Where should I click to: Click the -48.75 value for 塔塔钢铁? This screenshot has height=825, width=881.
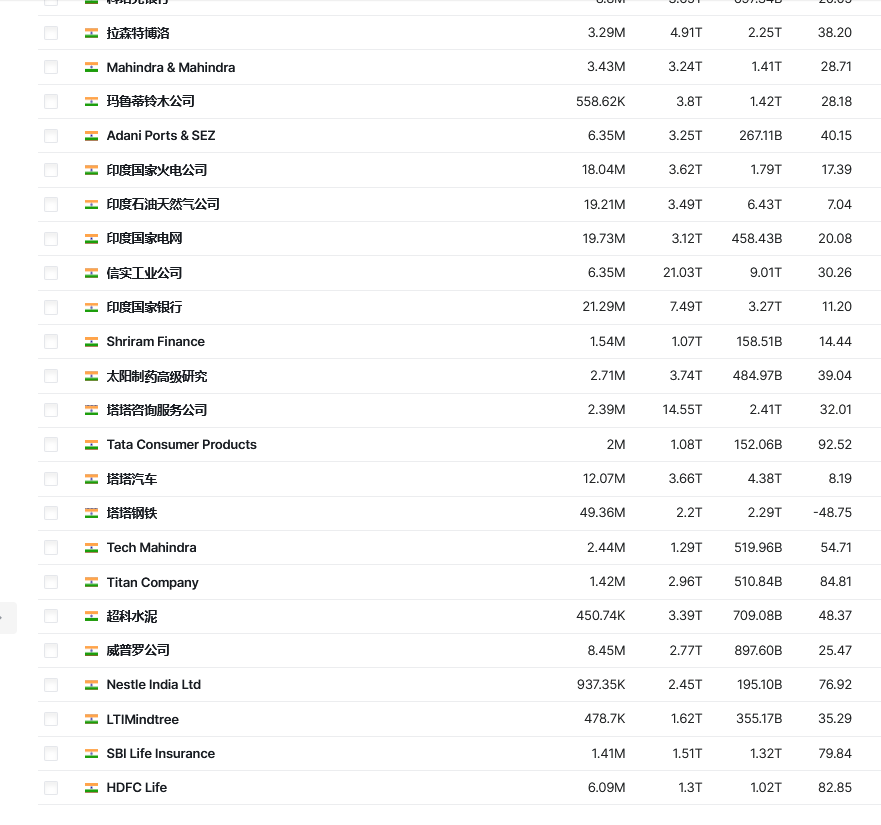[832, 513]
